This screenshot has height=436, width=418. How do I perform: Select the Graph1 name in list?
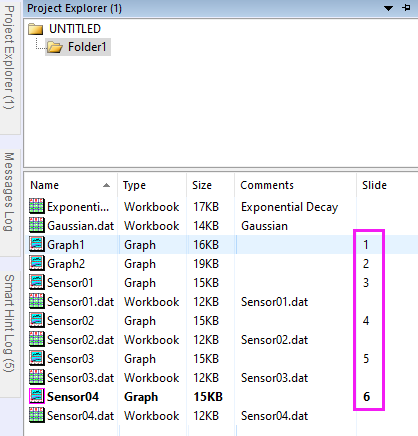(66, 245)
